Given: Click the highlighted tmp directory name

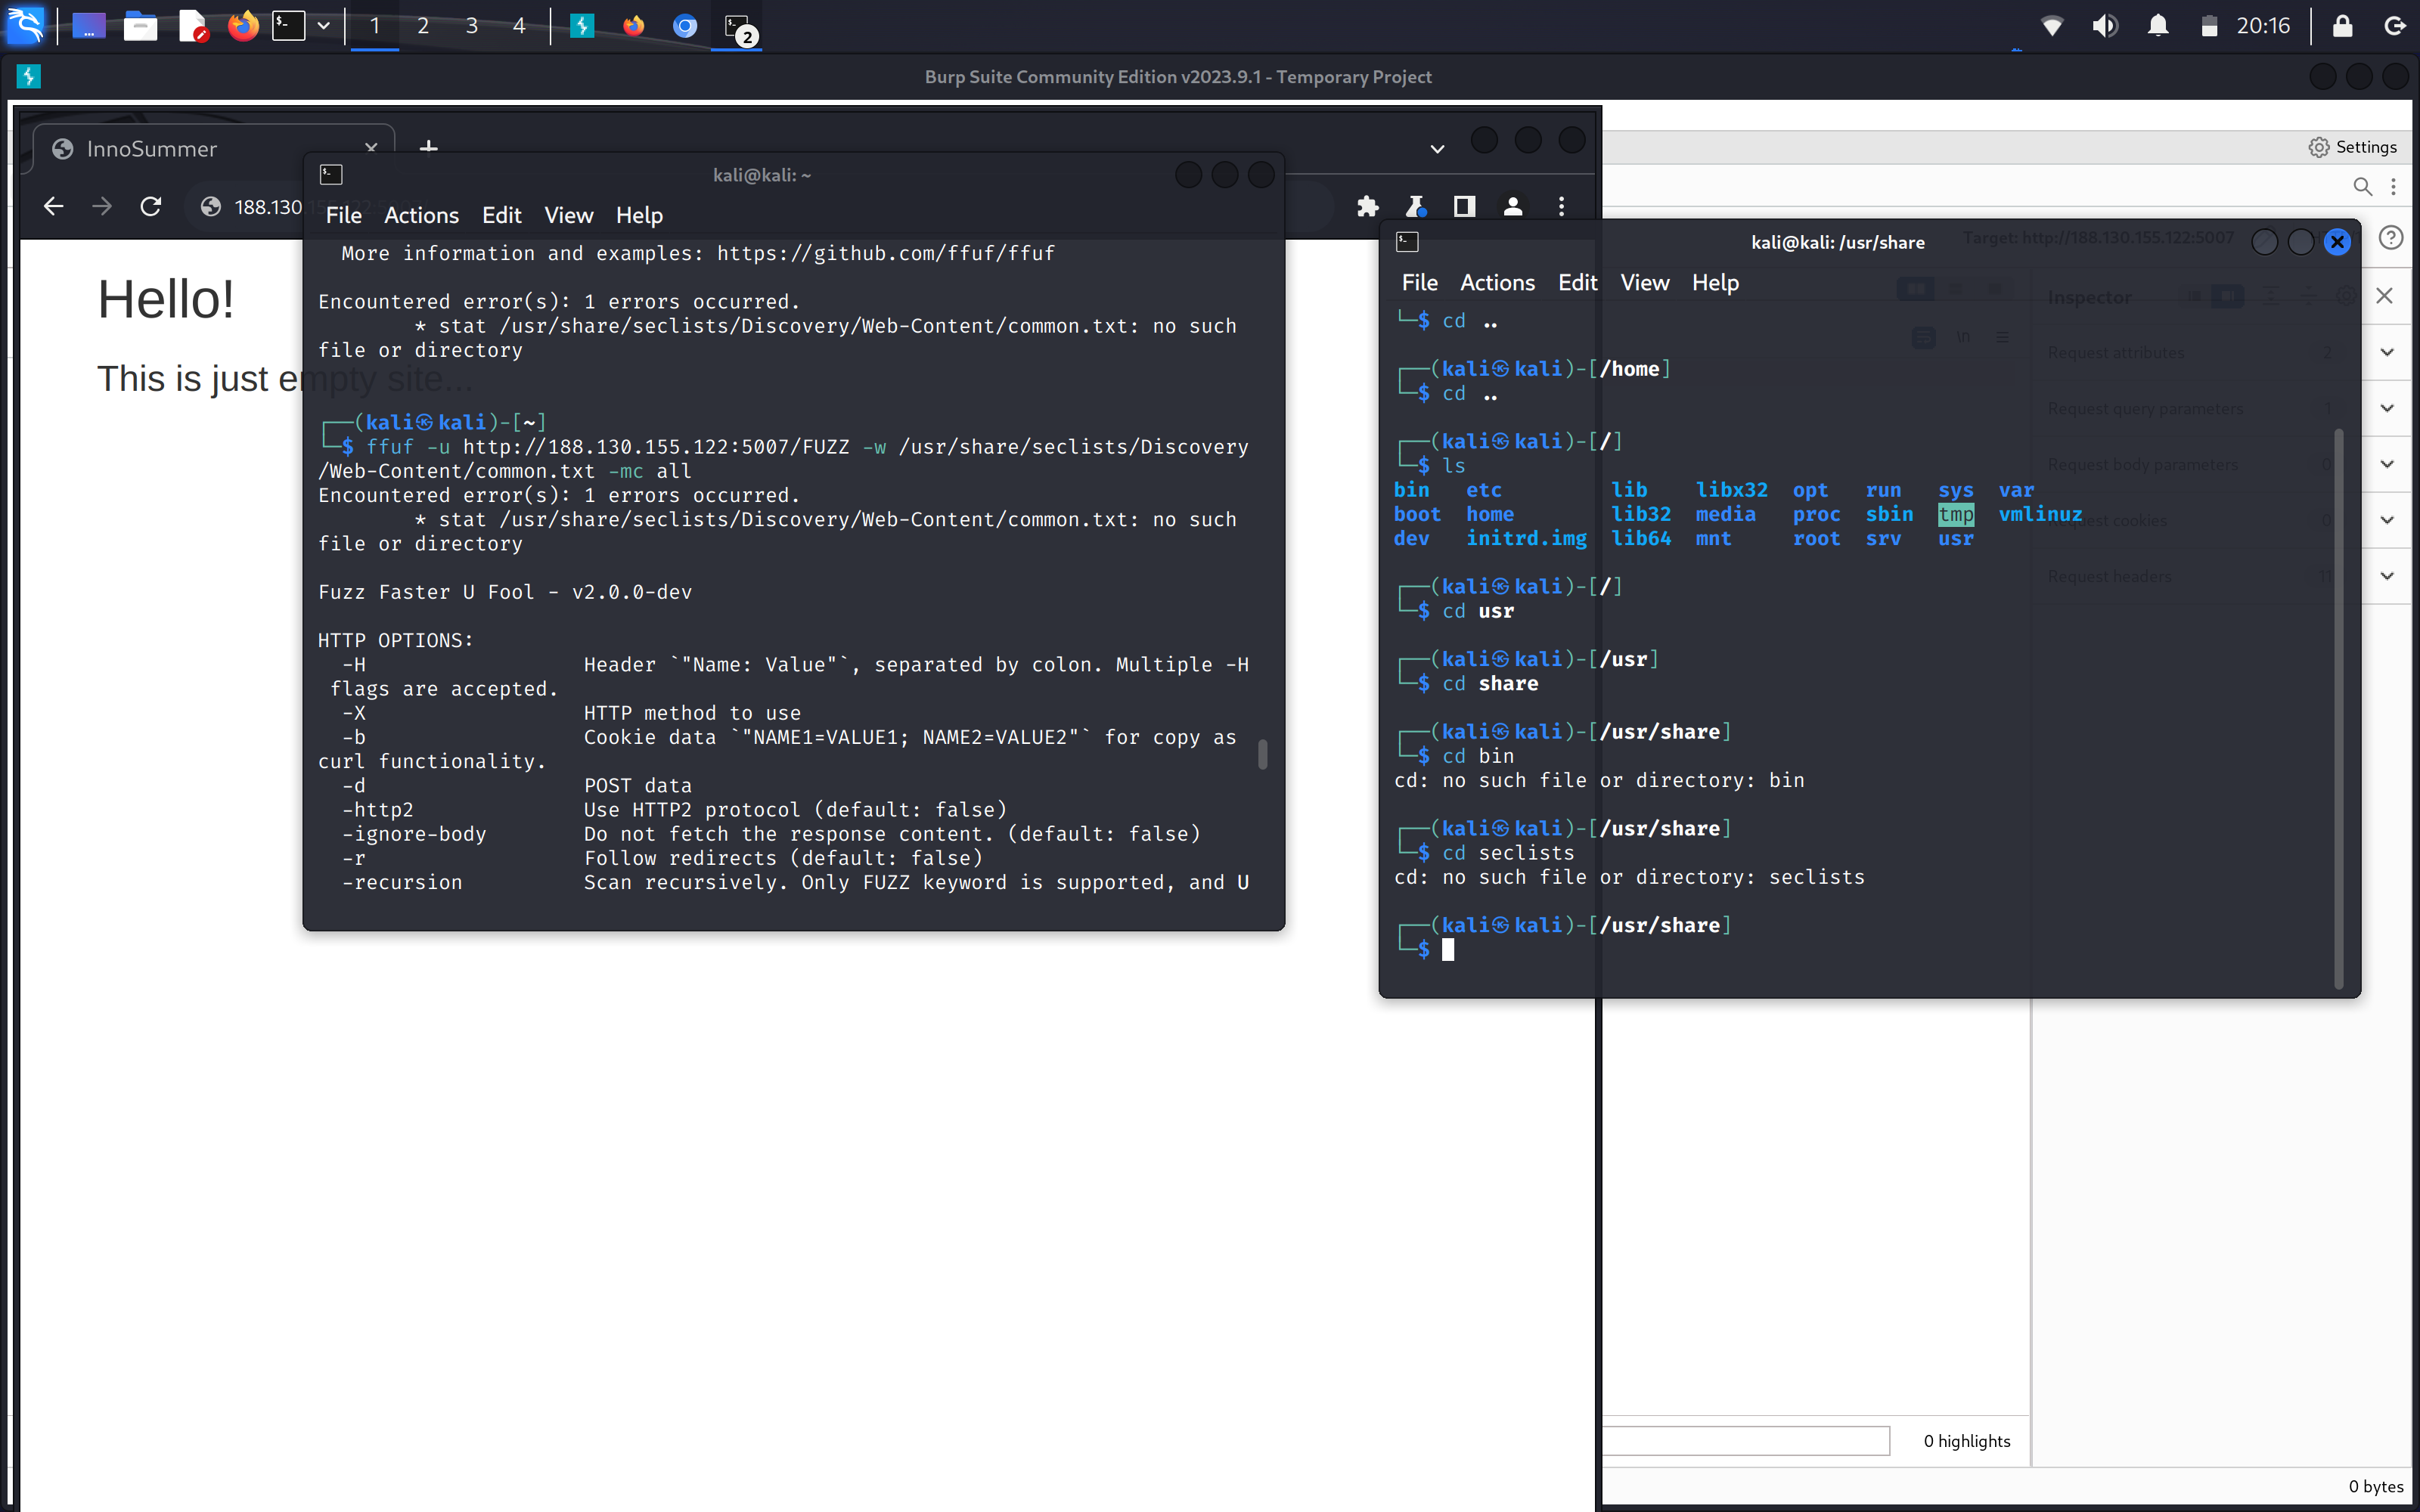Looking at the screenshot, I should 1956,514.
